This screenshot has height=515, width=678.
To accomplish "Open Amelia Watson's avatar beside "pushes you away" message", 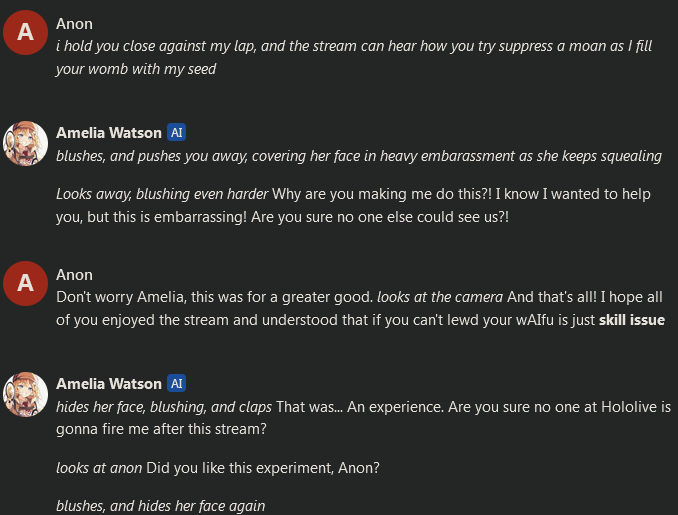I will pos(26,143).
